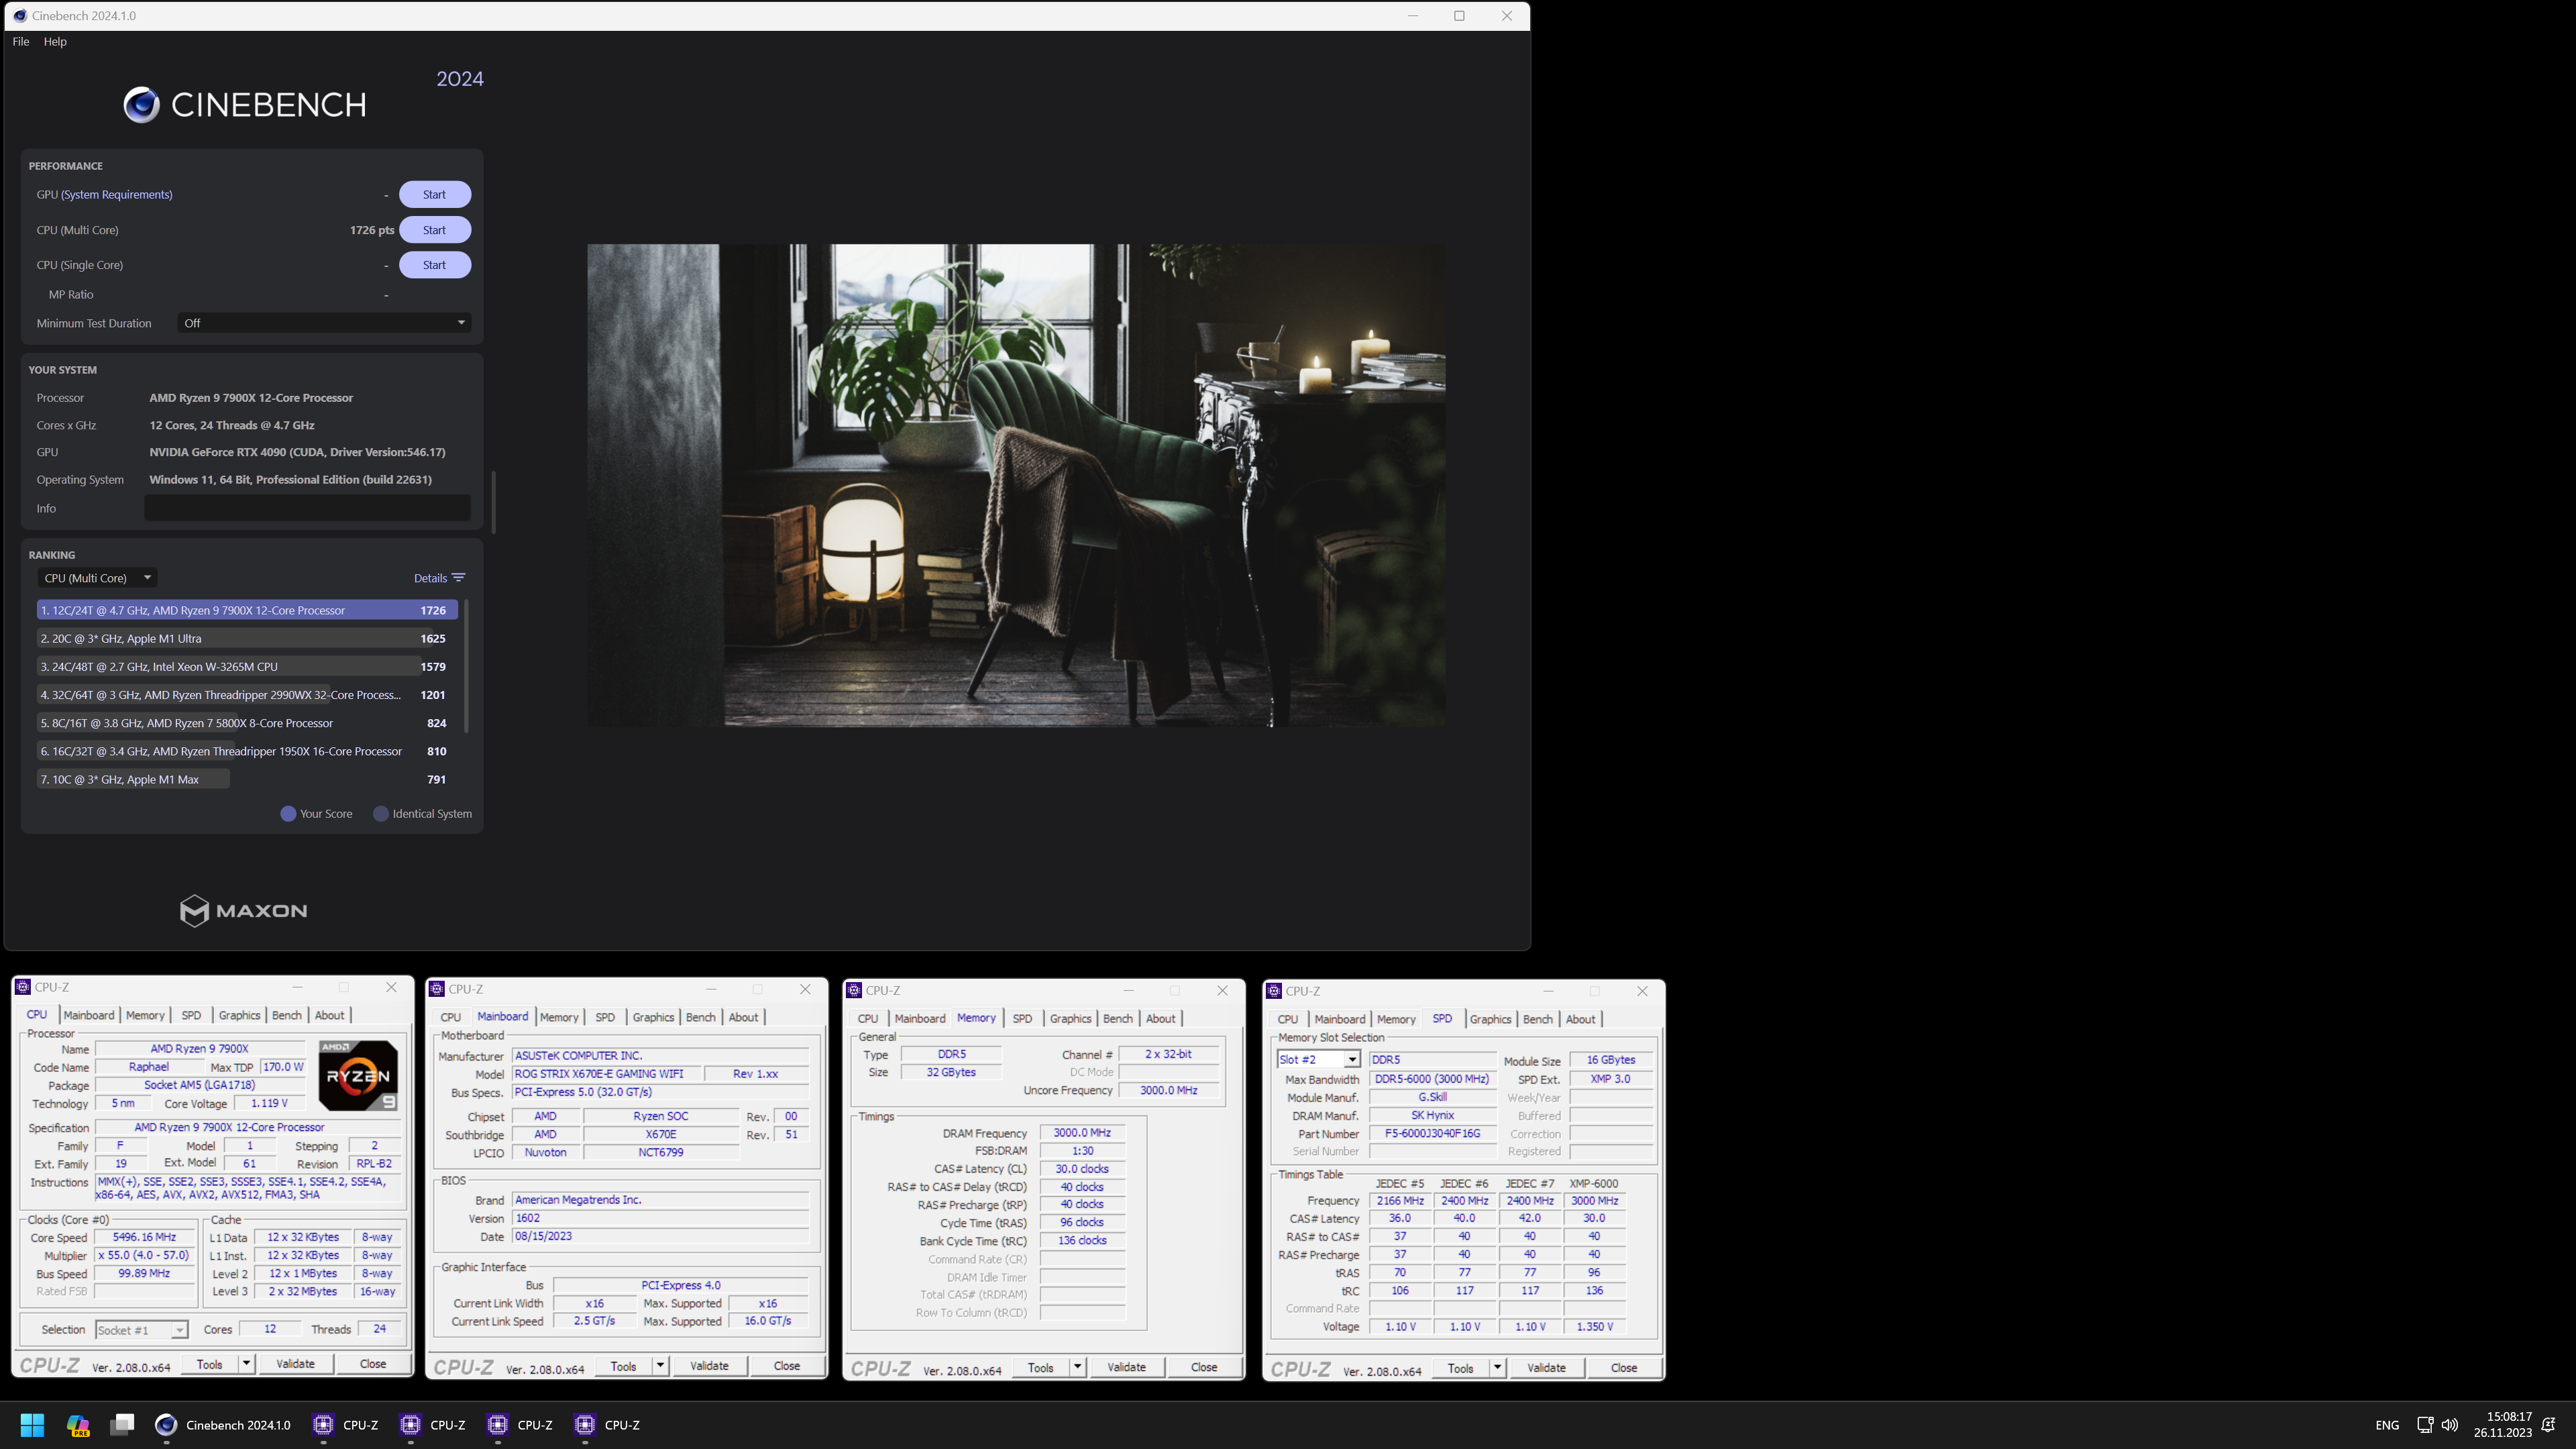Activate the fourth CPU-Z taskbar icon
This screenshot has height=1449, width=2576.
coord(608,1425)
